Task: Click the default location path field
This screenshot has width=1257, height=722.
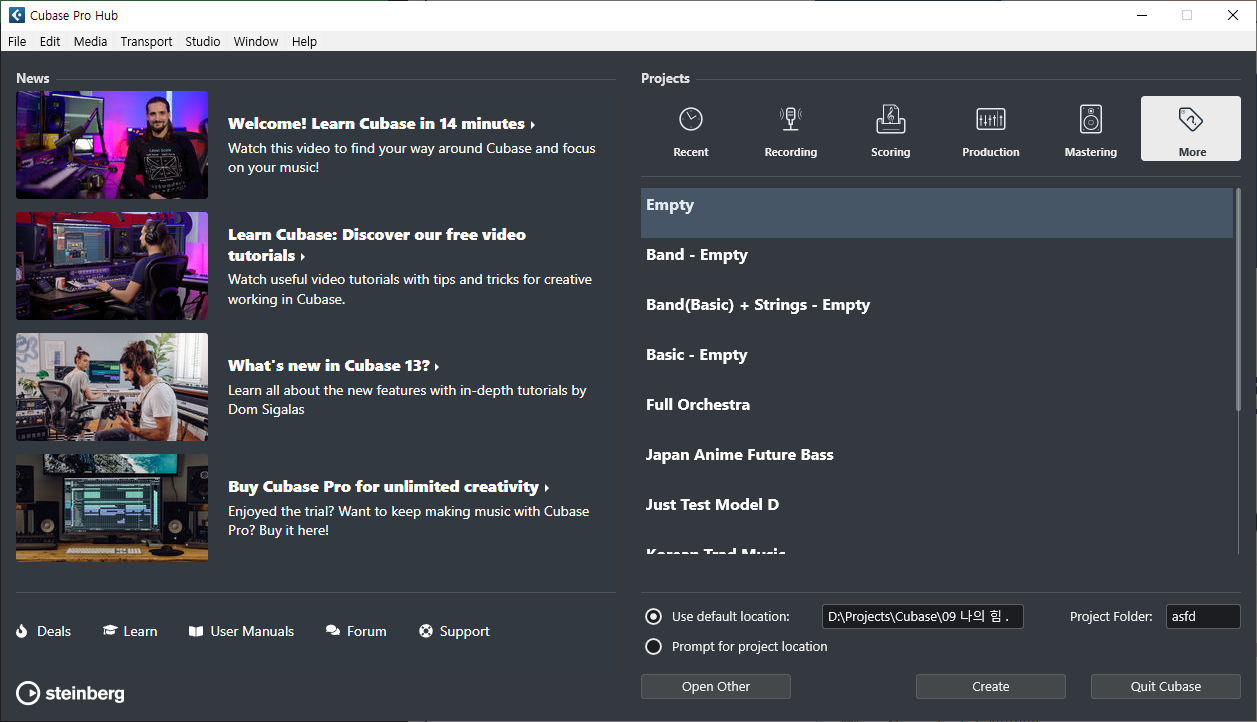Action: [923, 617]
